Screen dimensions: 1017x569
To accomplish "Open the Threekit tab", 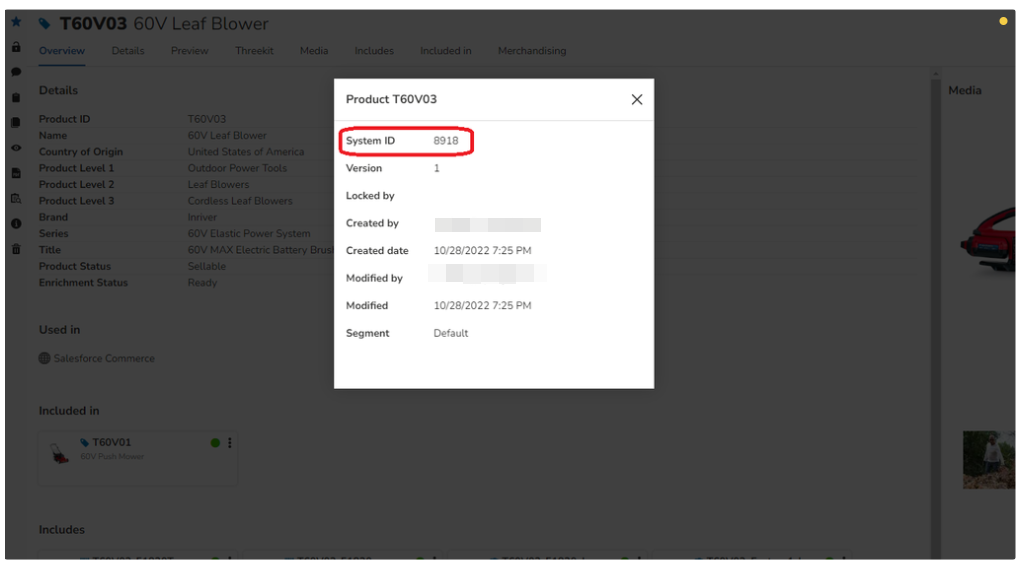I will point(254,51).
